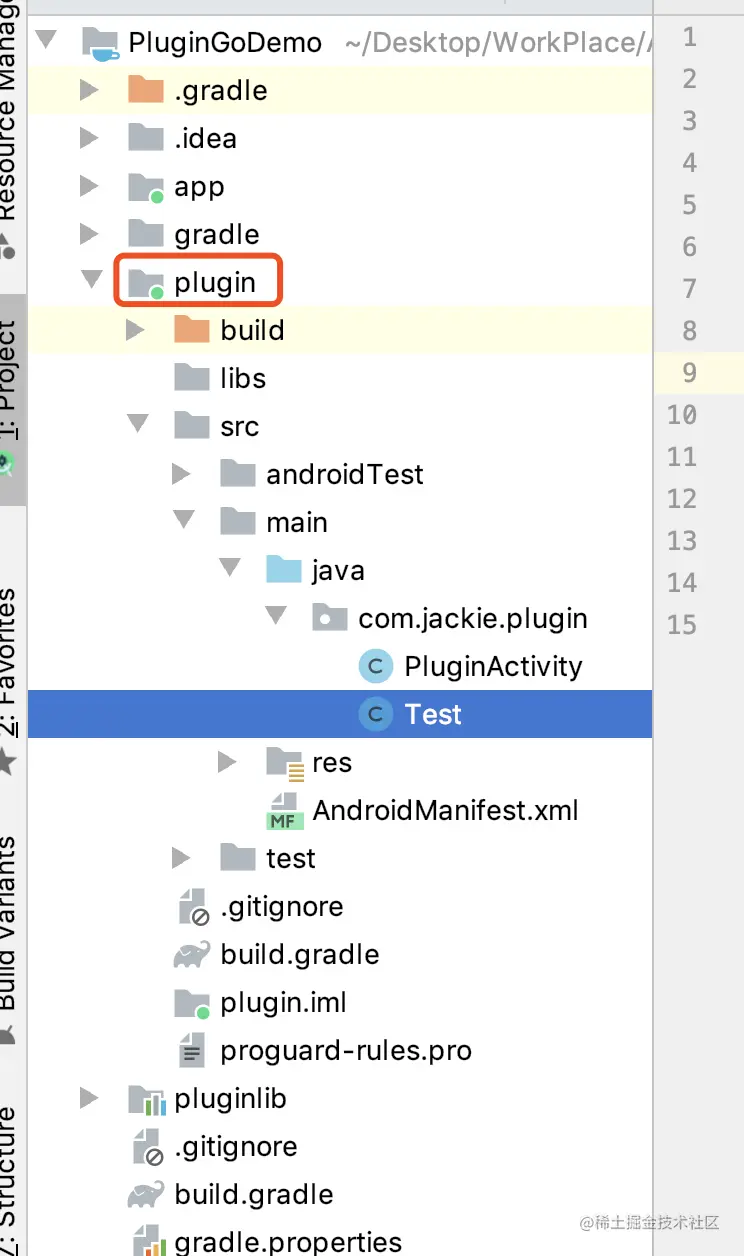Open the Structure tool window tab
Viewport: 744px width, 1256px height.
tap(10, 1180)
